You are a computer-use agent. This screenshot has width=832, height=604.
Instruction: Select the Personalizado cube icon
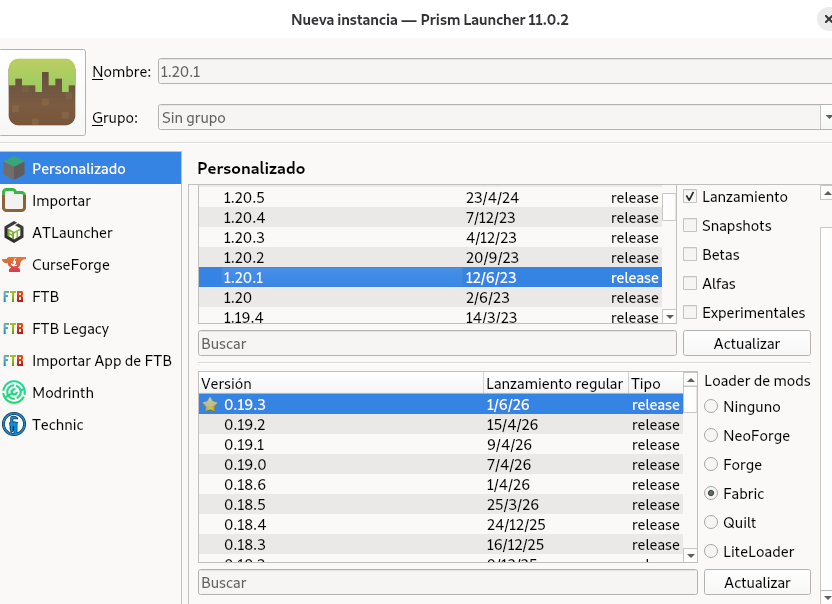pyautogui.click(x=14, y=168)
